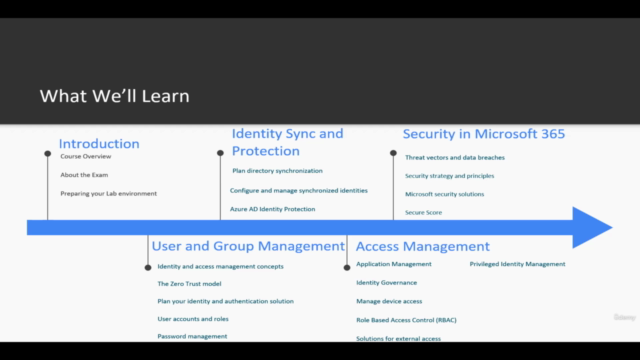This screenshot has width=640, height=360.
Task: Click the 'Security in Microsoft 365' heading
Action: click(x=484, y=134)
